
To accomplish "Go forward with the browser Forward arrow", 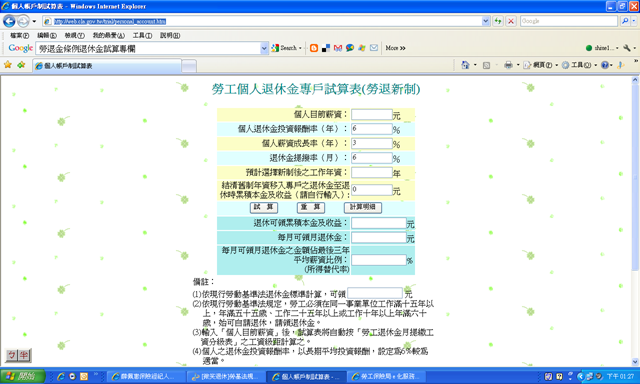I will pos(23,21).
